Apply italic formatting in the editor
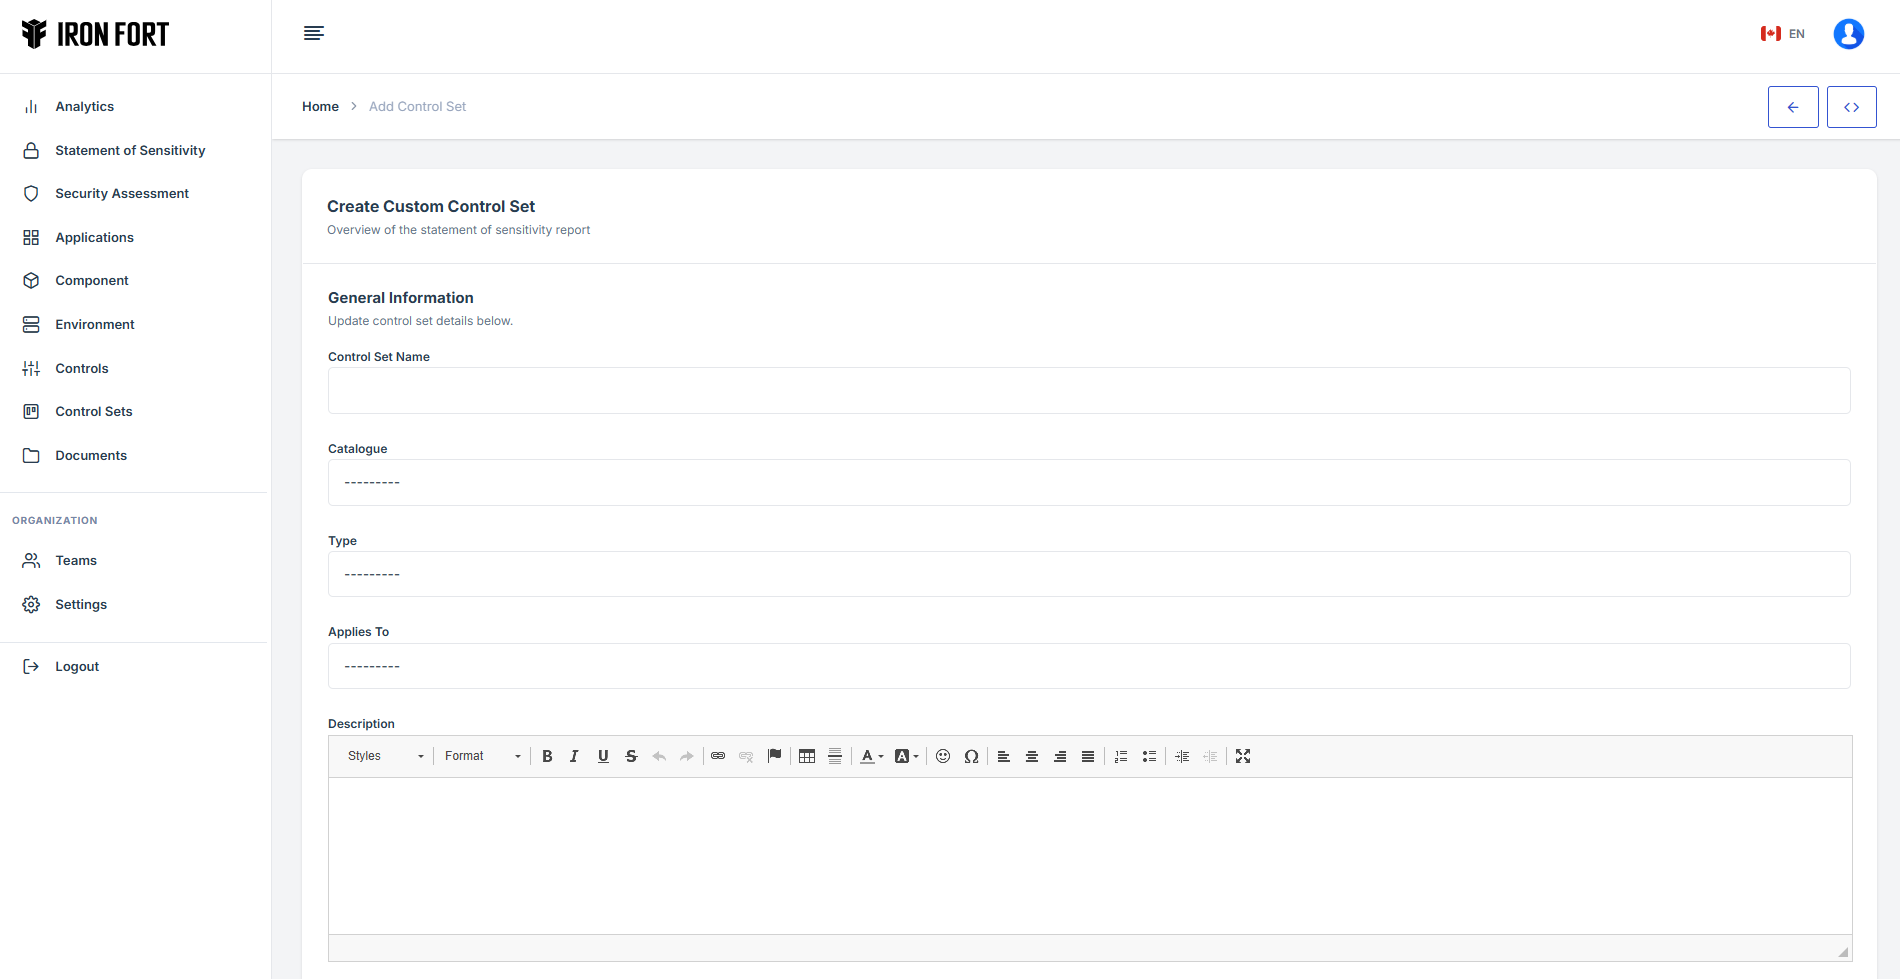The image size is (1900, 979). coord(574,757)
